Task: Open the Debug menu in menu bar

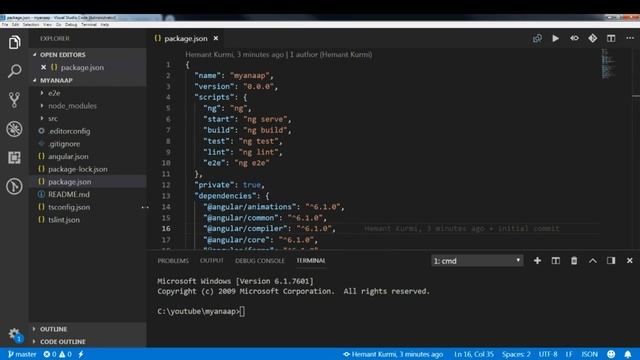Action: 71,24
